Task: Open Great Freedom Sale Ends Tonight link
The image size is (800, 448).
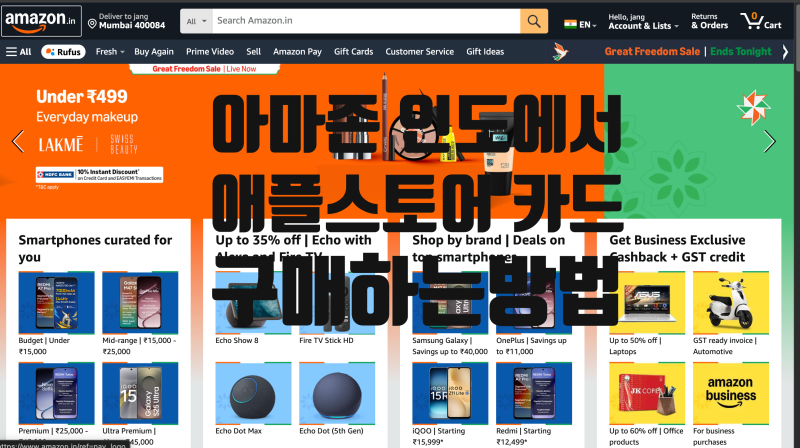Action: 688,52
